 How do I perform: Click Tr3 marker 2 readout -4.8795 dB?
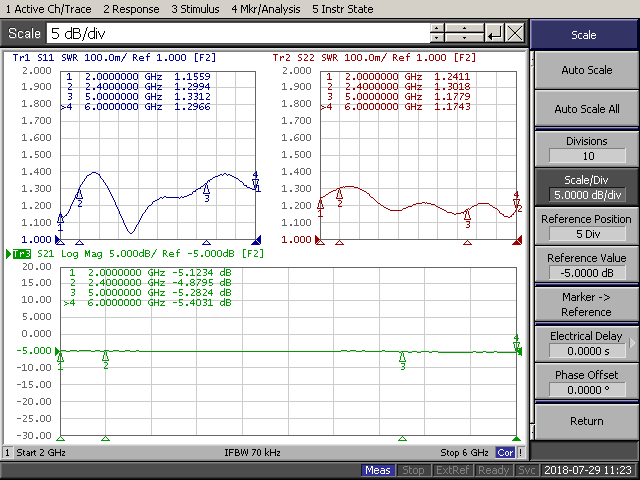pos(201,282)
